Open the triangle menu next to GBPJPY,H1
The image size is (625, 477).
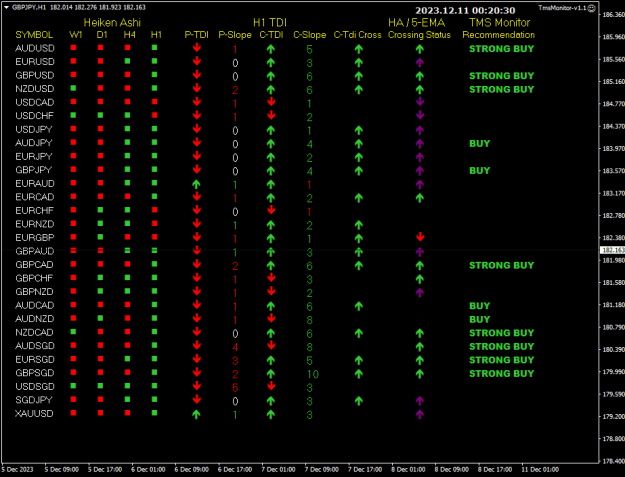[6, 8]
